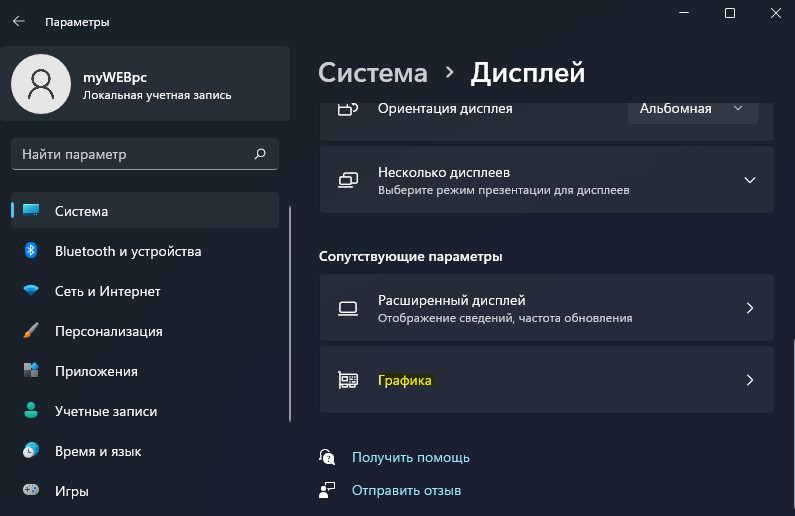Click the Wi-Fi network icon in sidebar

click(31, 290)
